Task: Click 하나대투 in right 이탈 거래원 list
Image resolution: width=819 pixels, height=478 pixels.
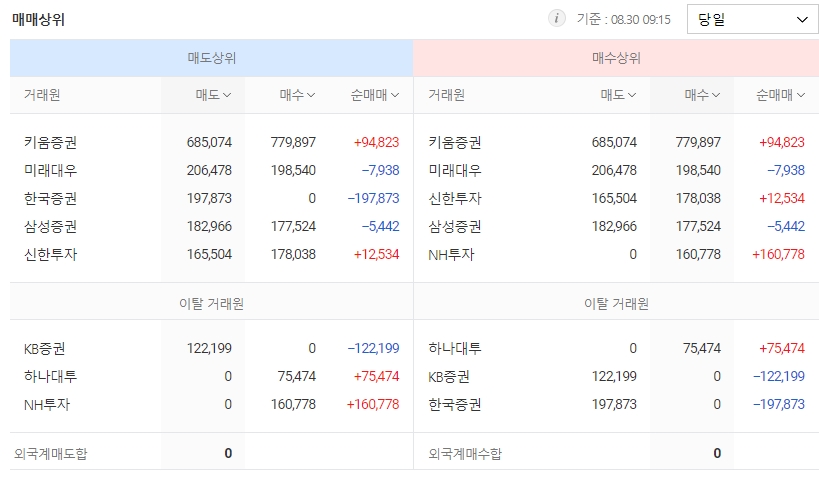Action: [455, 348]
